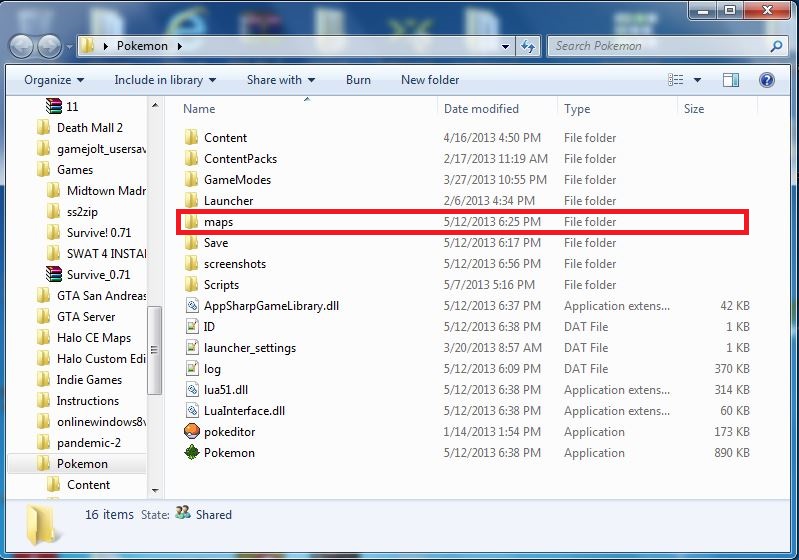Select Death Mall 2 in navigation tree
The image size is (799, 560).
pyautogui.click(x=90, y=127)
